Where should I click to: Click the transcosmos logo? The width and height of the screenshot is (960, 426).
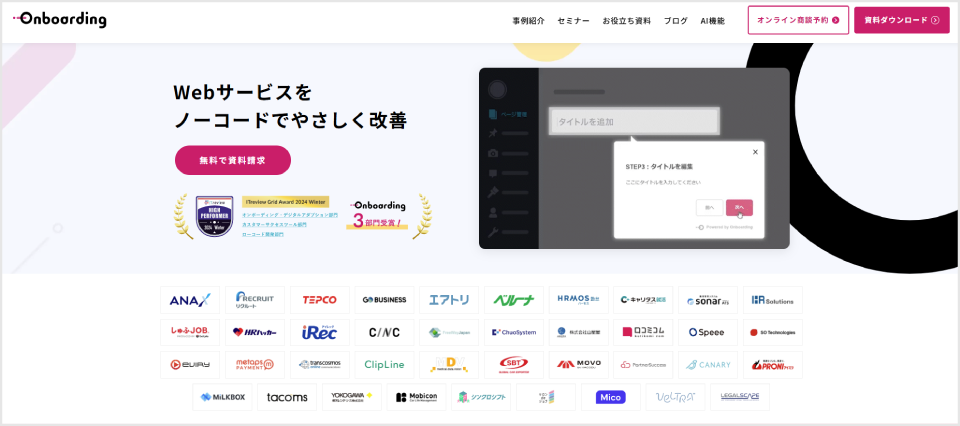pos(320,365)
